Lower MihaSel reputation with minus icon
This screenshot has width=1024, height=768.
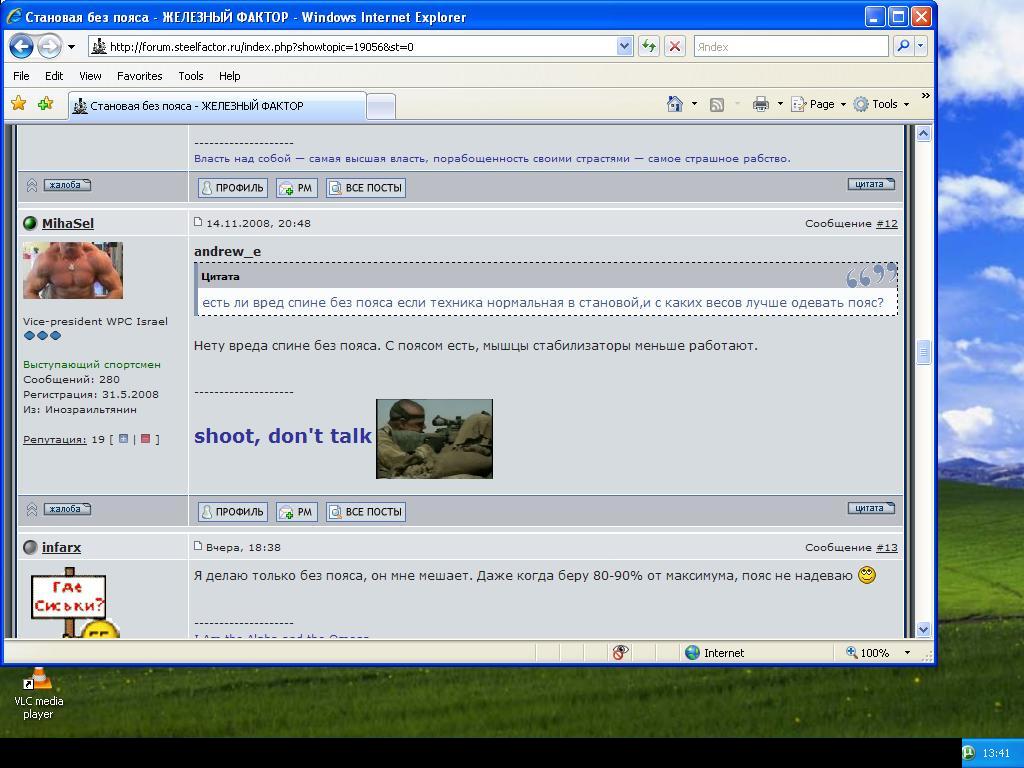click(x=146, y=439)
